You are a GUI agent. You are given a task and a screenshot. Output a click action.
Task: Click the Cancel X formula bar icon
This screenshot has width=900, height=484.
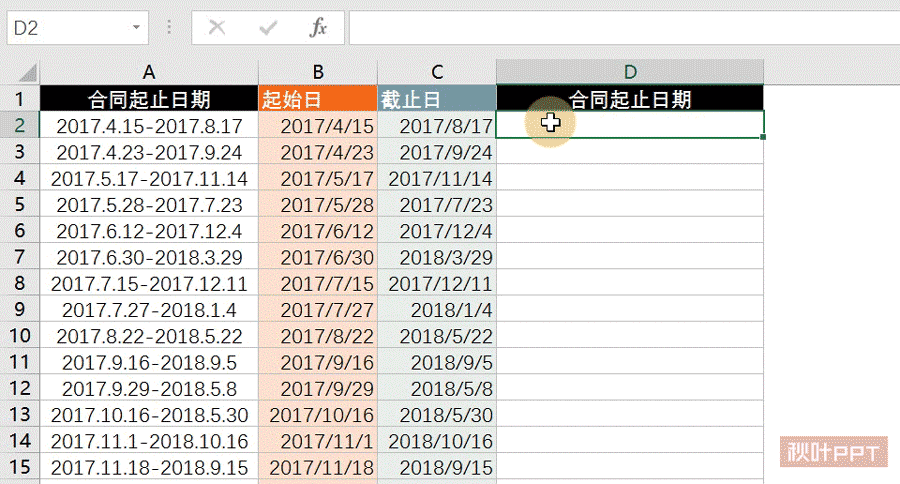(217, 27)
